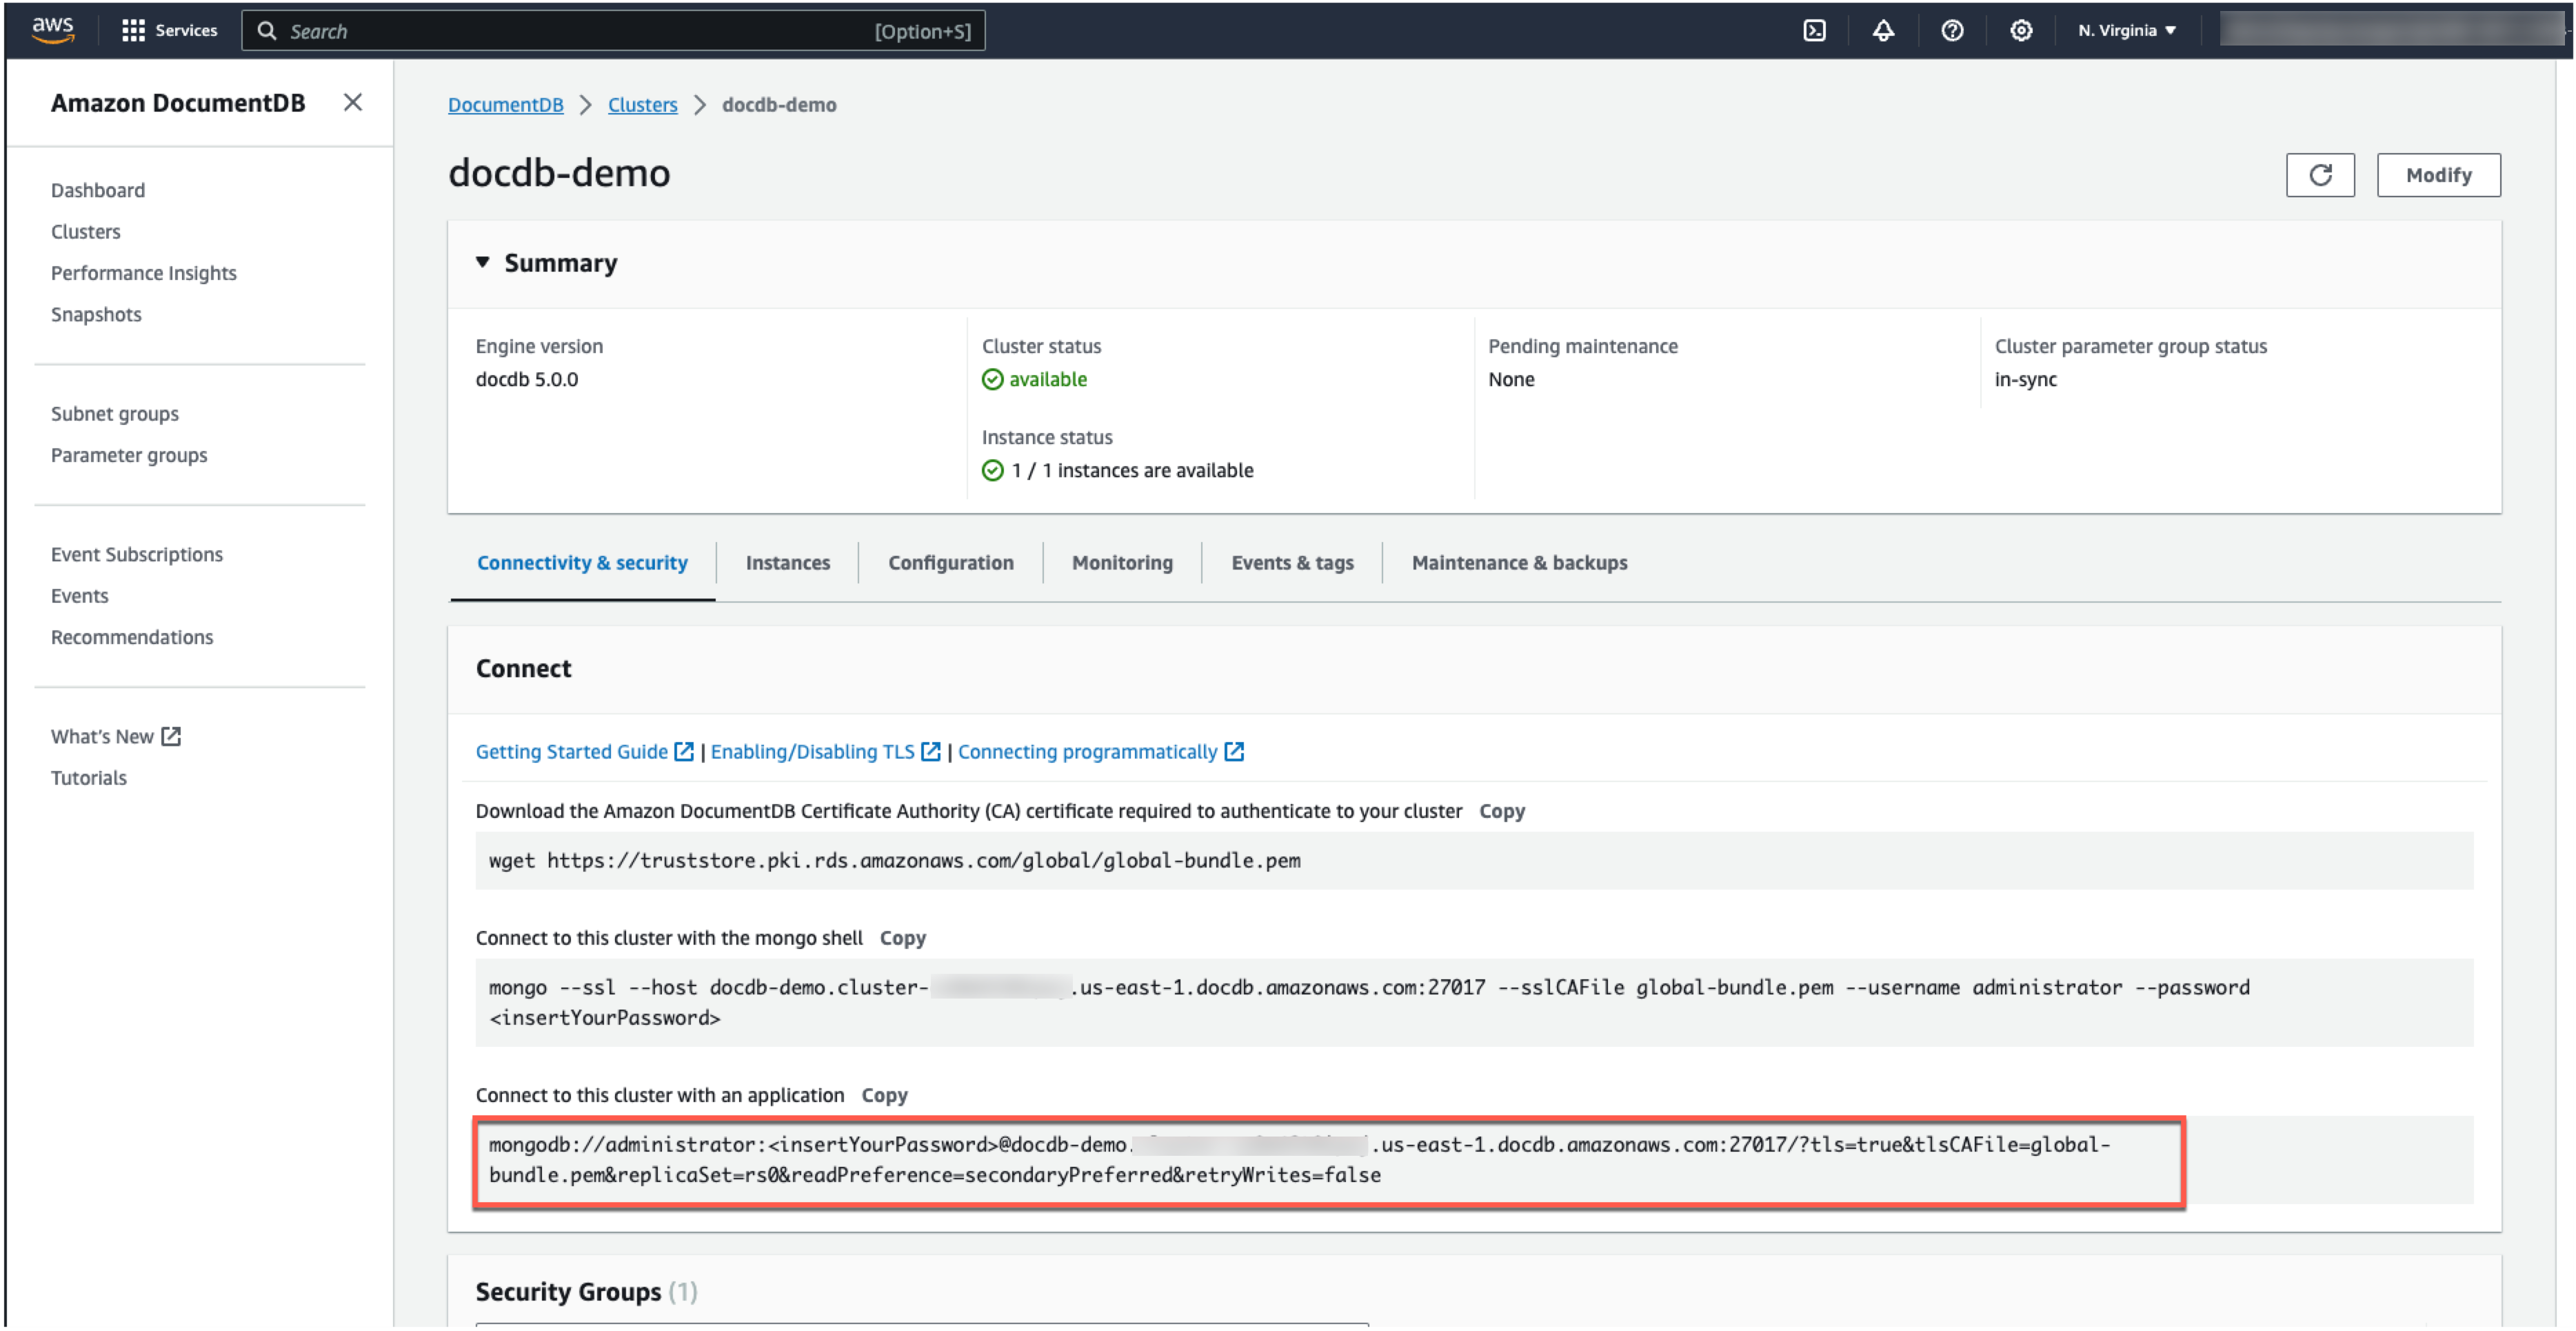Switch to the Monitoring tab
2576x1331 pixels.
click(x=1122, y=562)
